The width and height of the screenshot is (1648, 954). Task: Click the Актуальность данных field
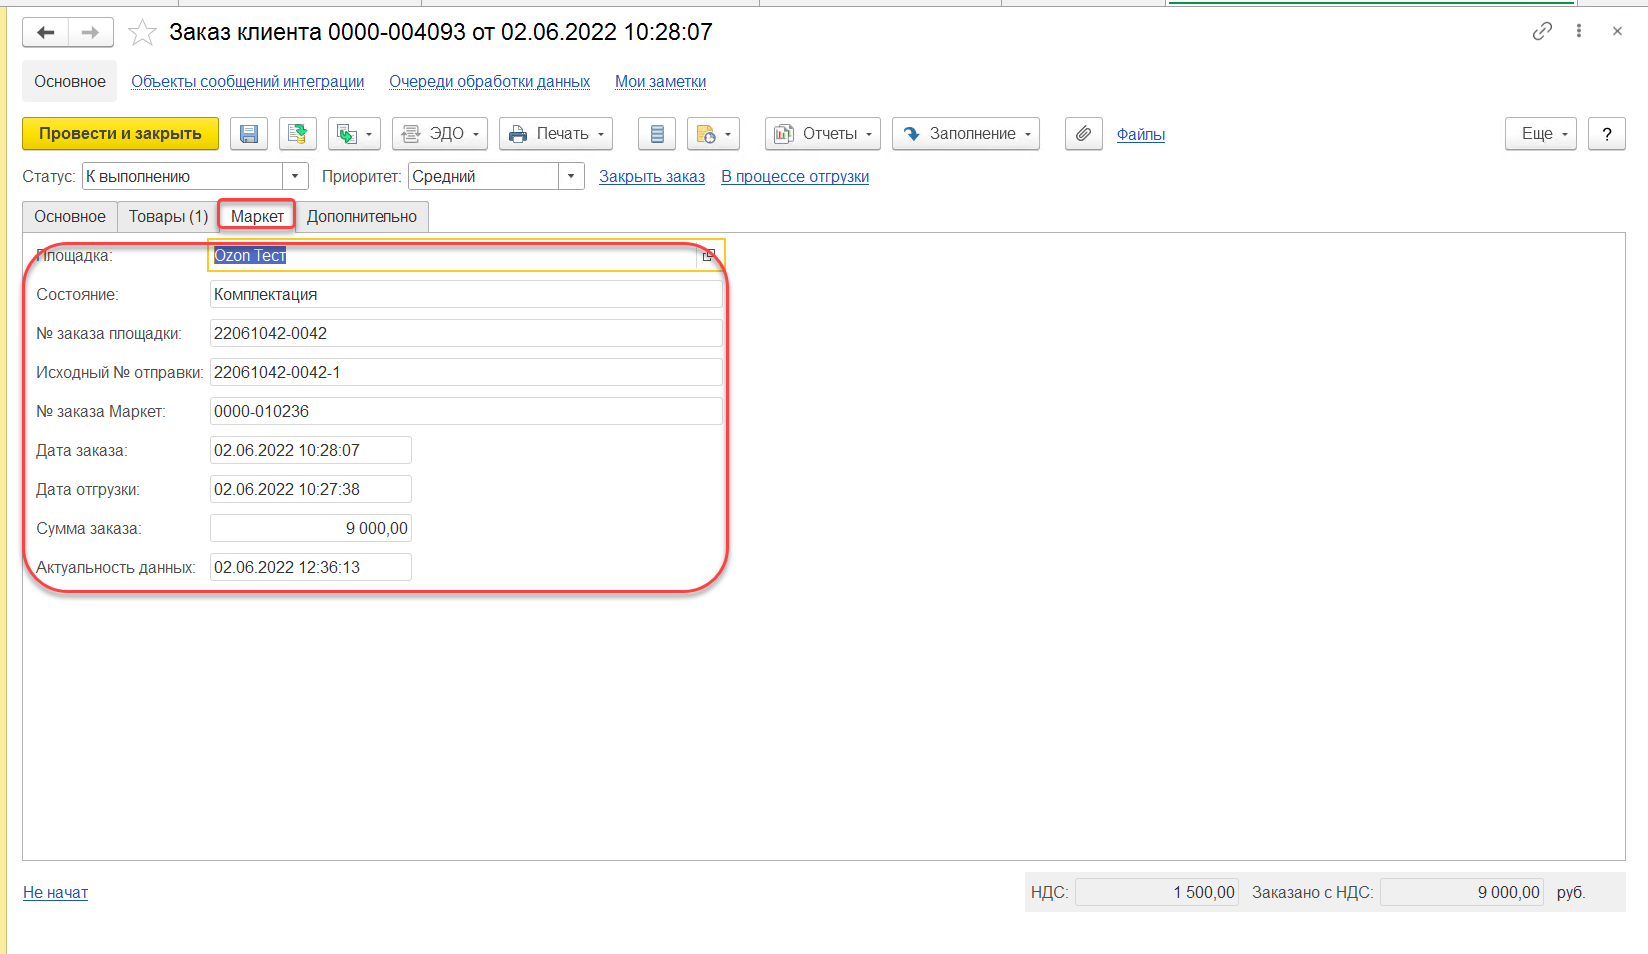(x=311, y=568)
